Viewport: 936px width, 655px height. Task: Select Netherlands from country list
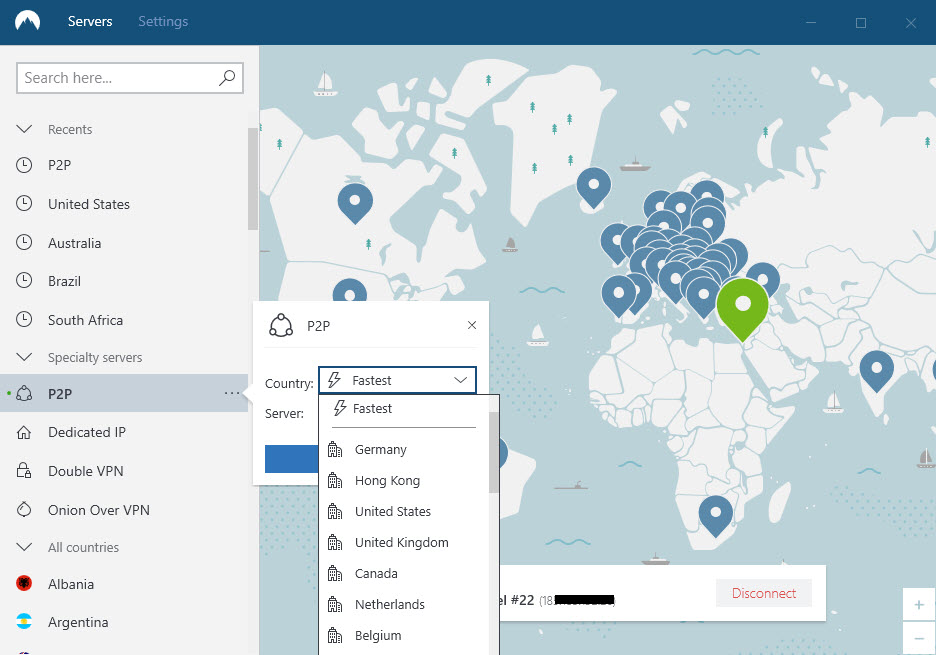click(404, 605)
